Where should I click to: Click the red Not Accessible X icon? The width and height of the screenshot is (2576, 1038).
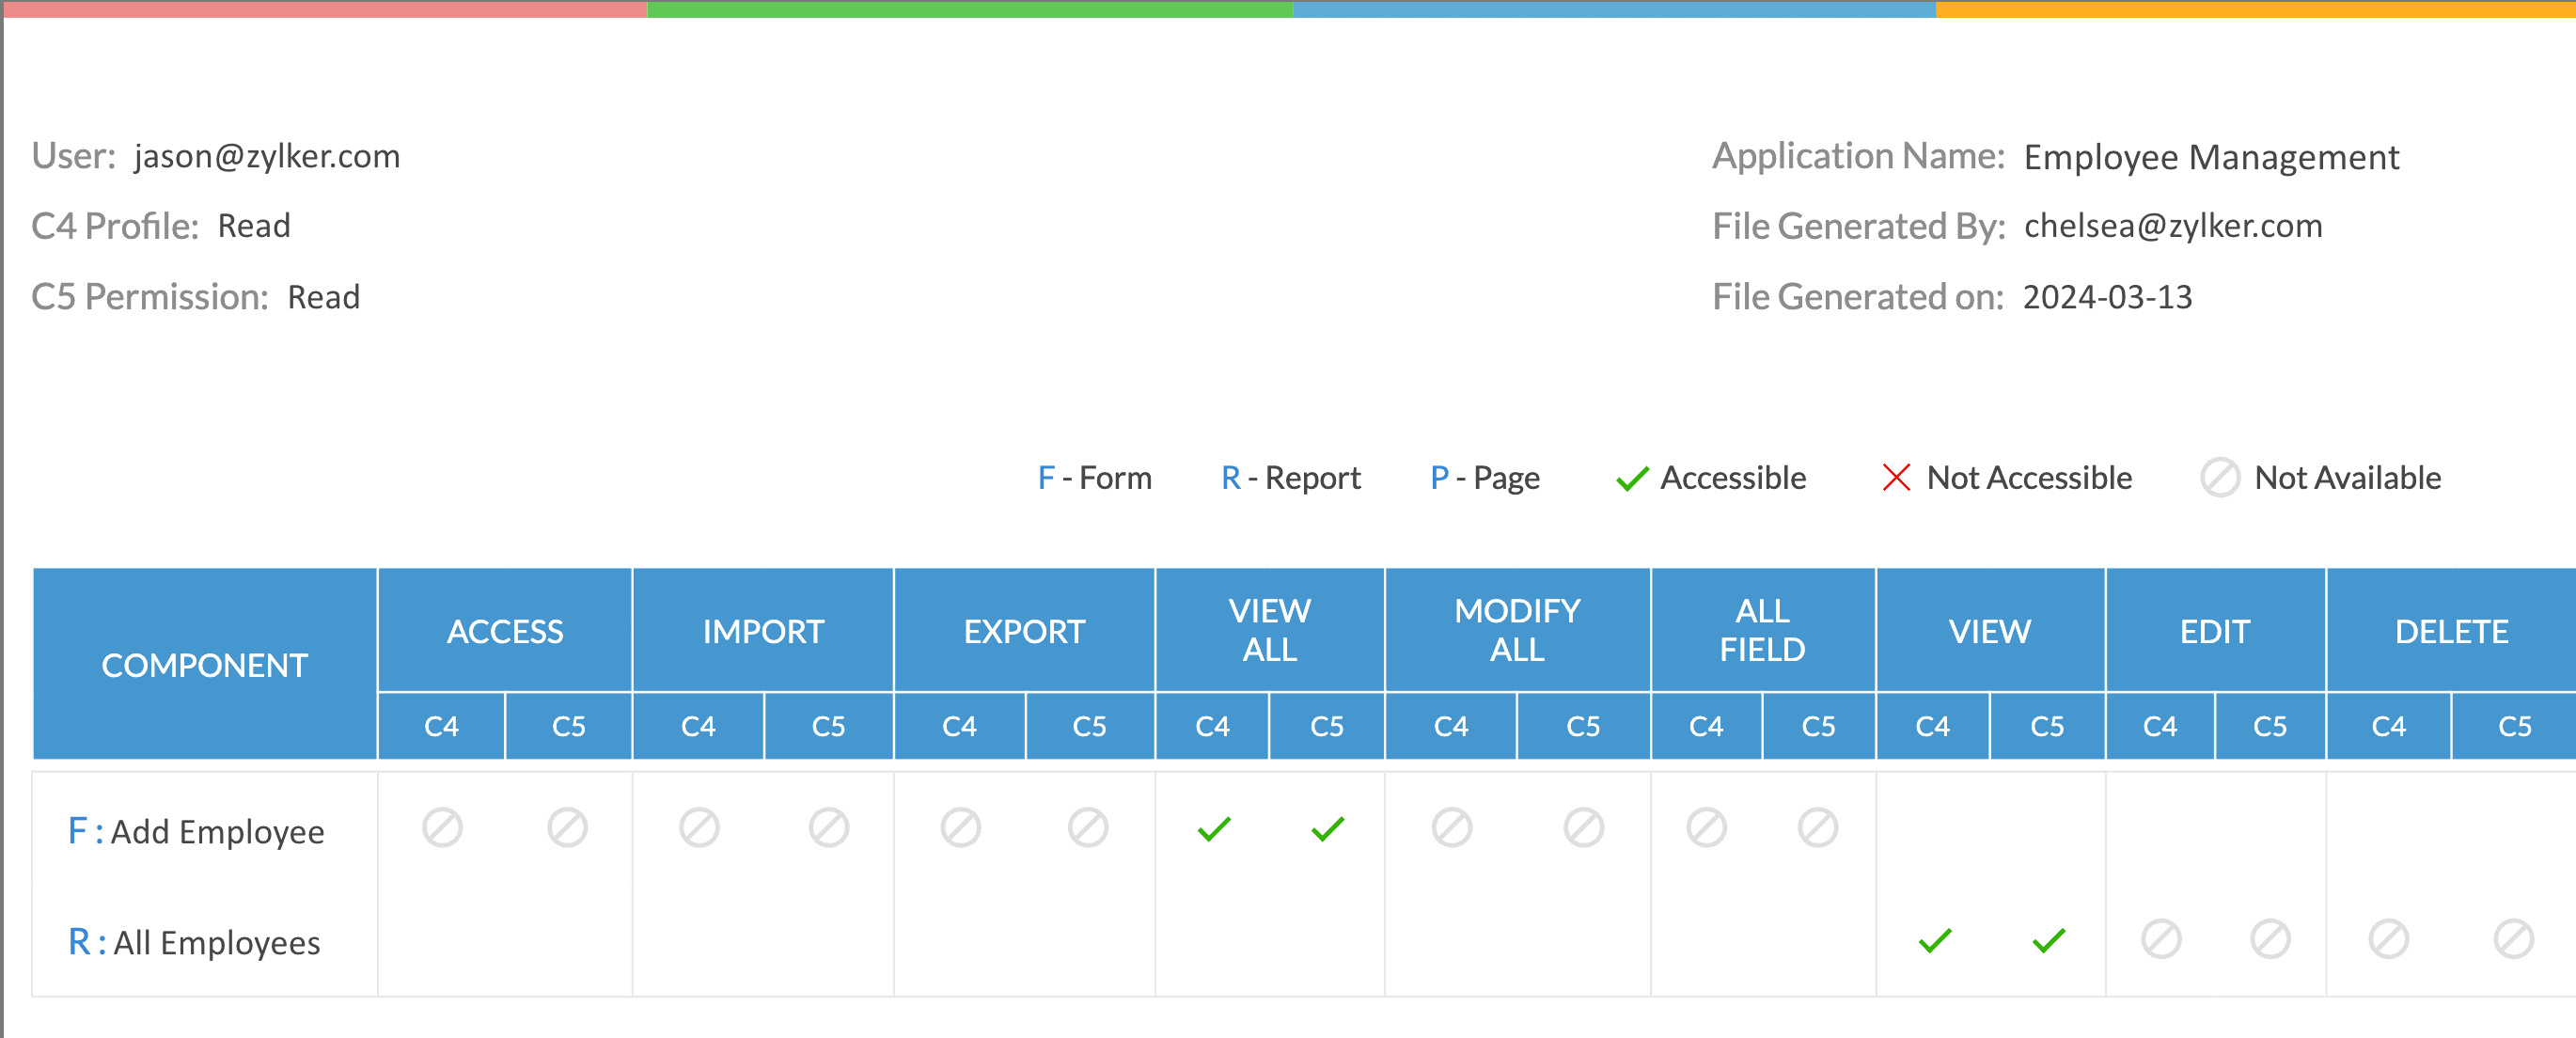tap(1896, 478)
